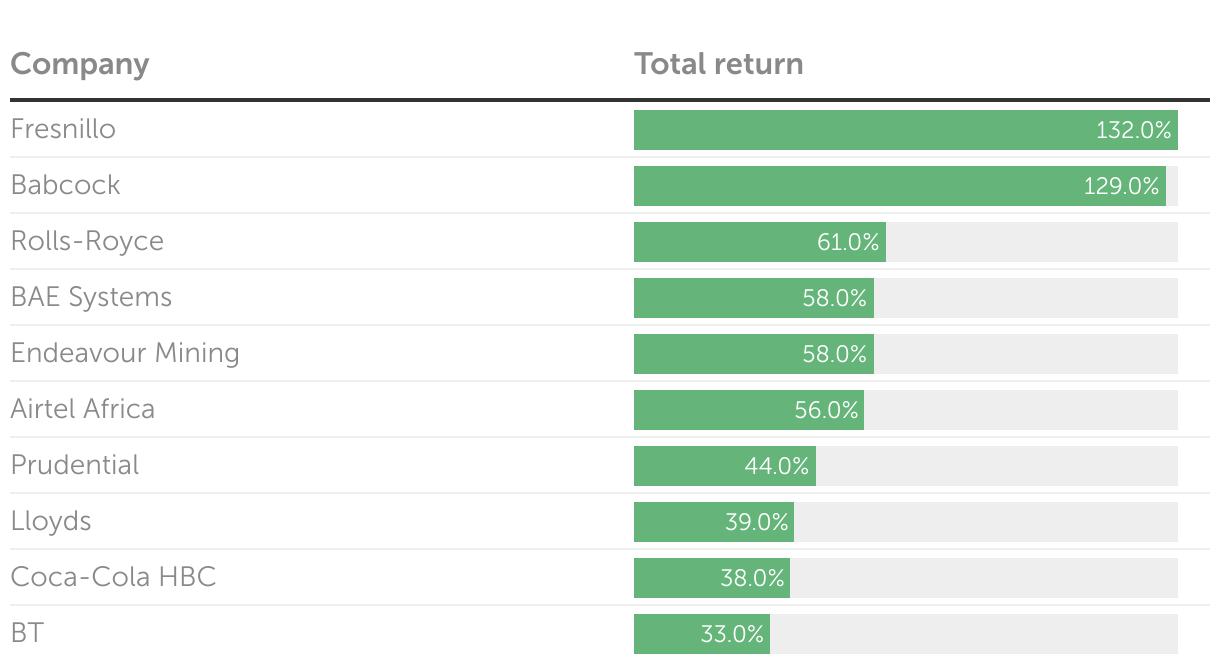The height and width of the screenshot is (670, 1220).
Task: Click the Fresnillo 132.0% return bar
Action: click(905, 130)
